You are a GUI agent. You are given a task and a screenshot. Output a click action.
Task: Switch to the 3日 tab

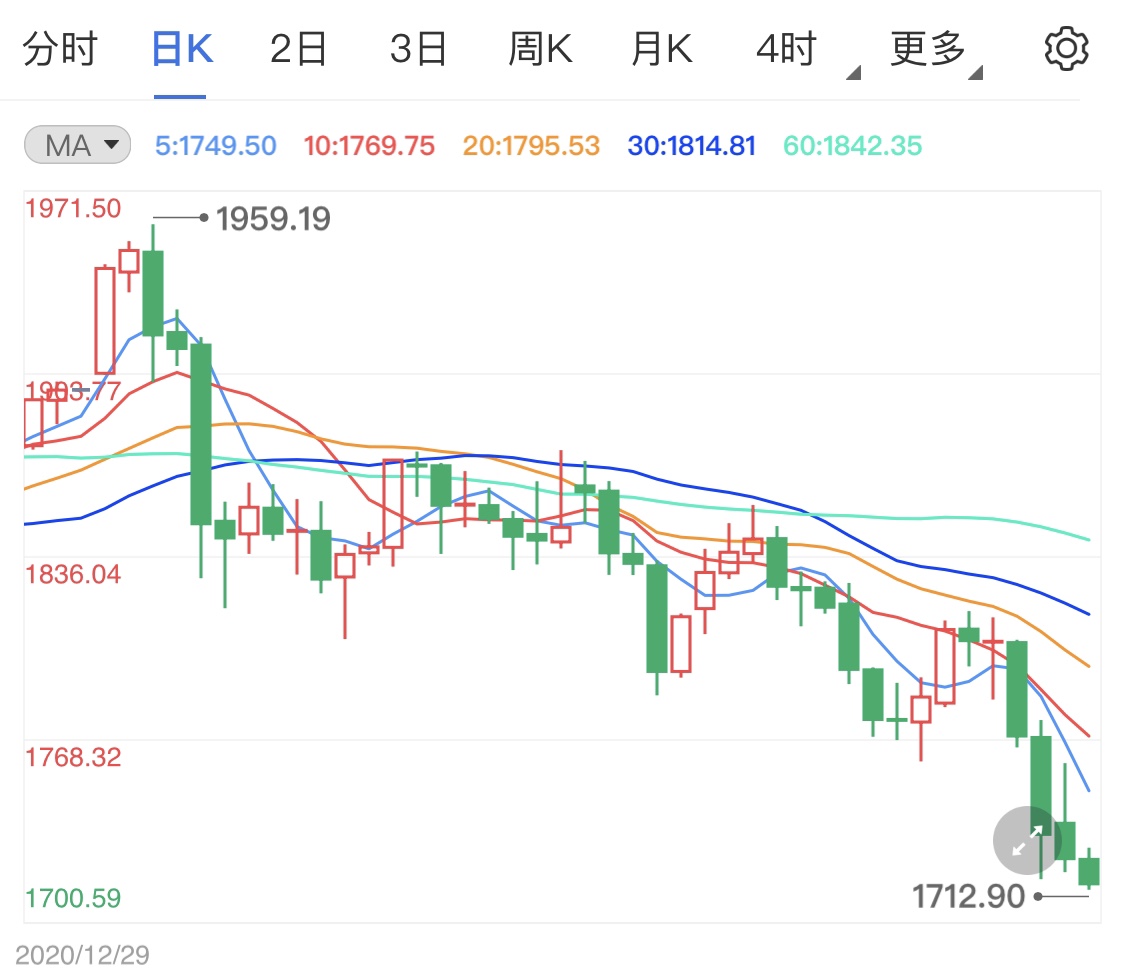(x=418, y=49)
